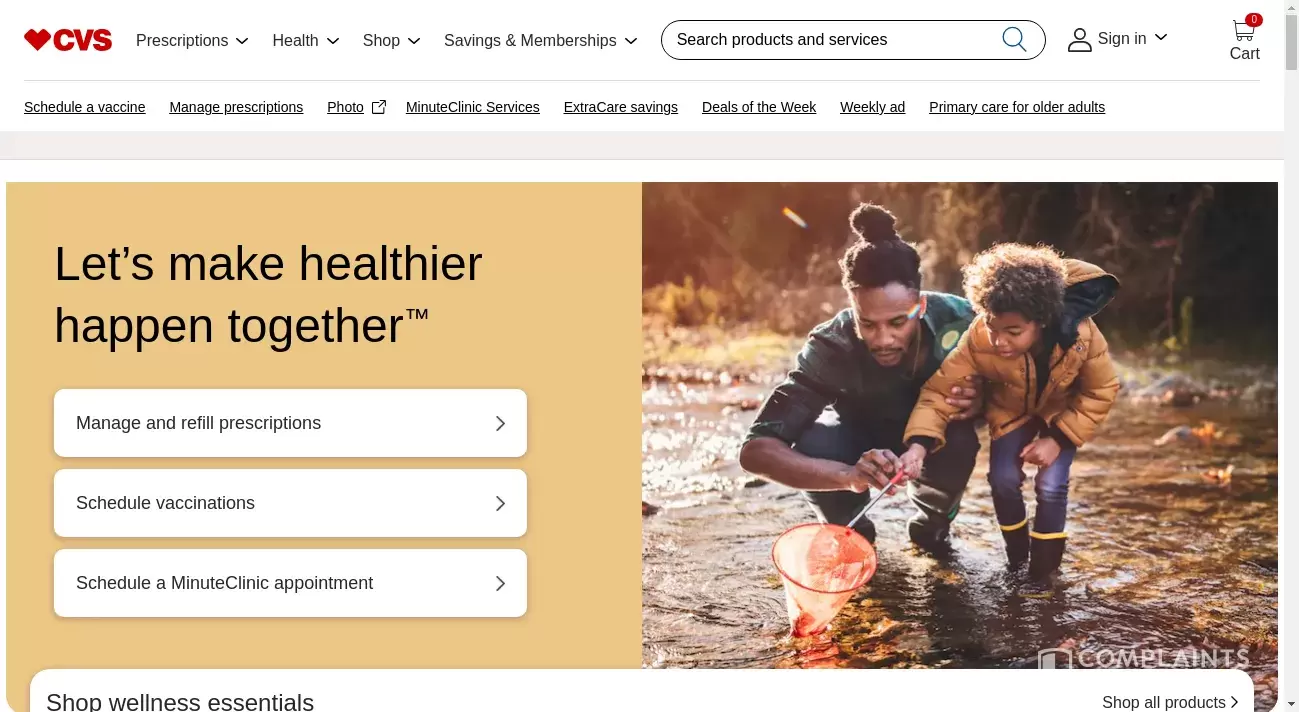Image resolution: width=1299 pixels, height=712 pixels.
Task: Click the Photo external link icon
Action: point(379,107)
